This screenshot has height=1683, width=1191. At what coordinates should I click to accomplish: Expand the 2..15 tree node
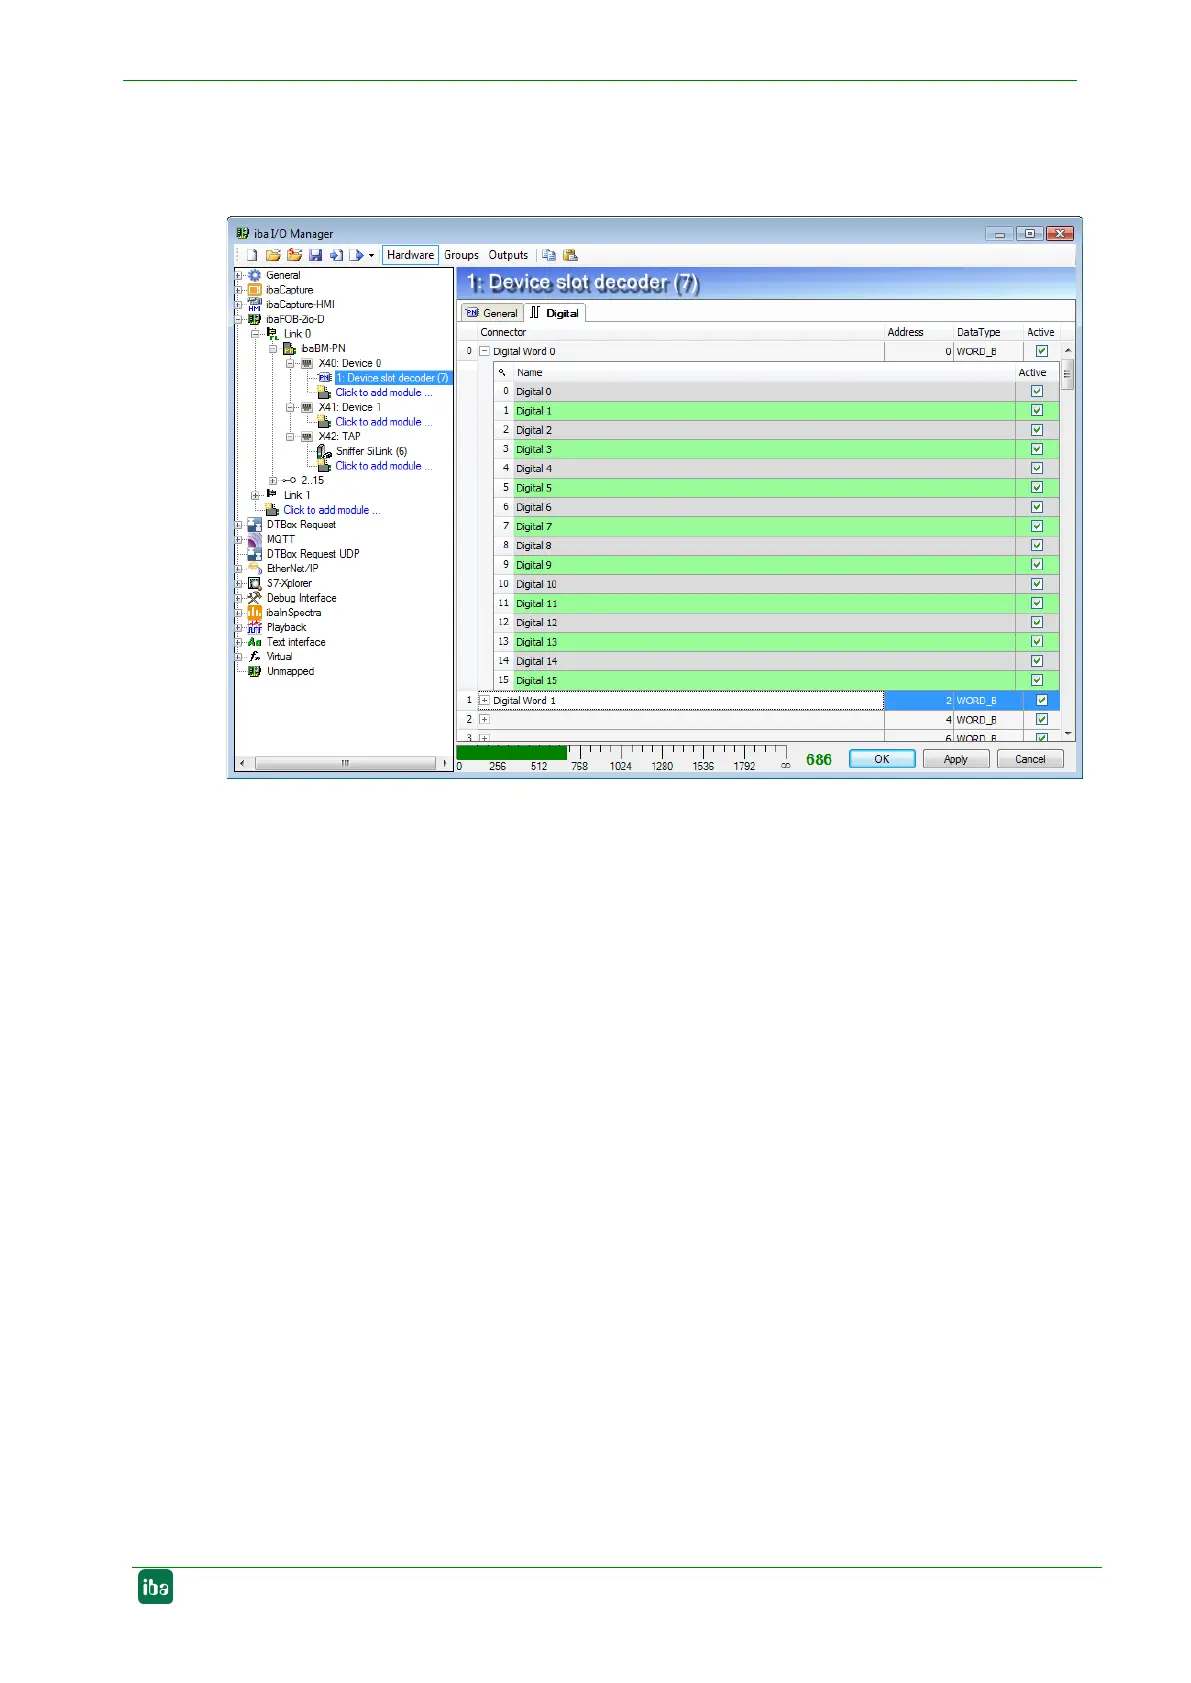coord(273,480)
